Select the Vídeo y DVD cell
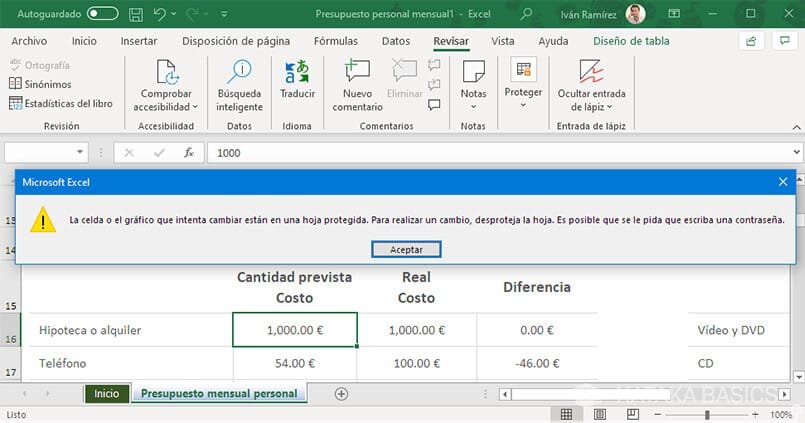Image resolution: width=805 pixels, height=423 pixels. tap(738, 330)
